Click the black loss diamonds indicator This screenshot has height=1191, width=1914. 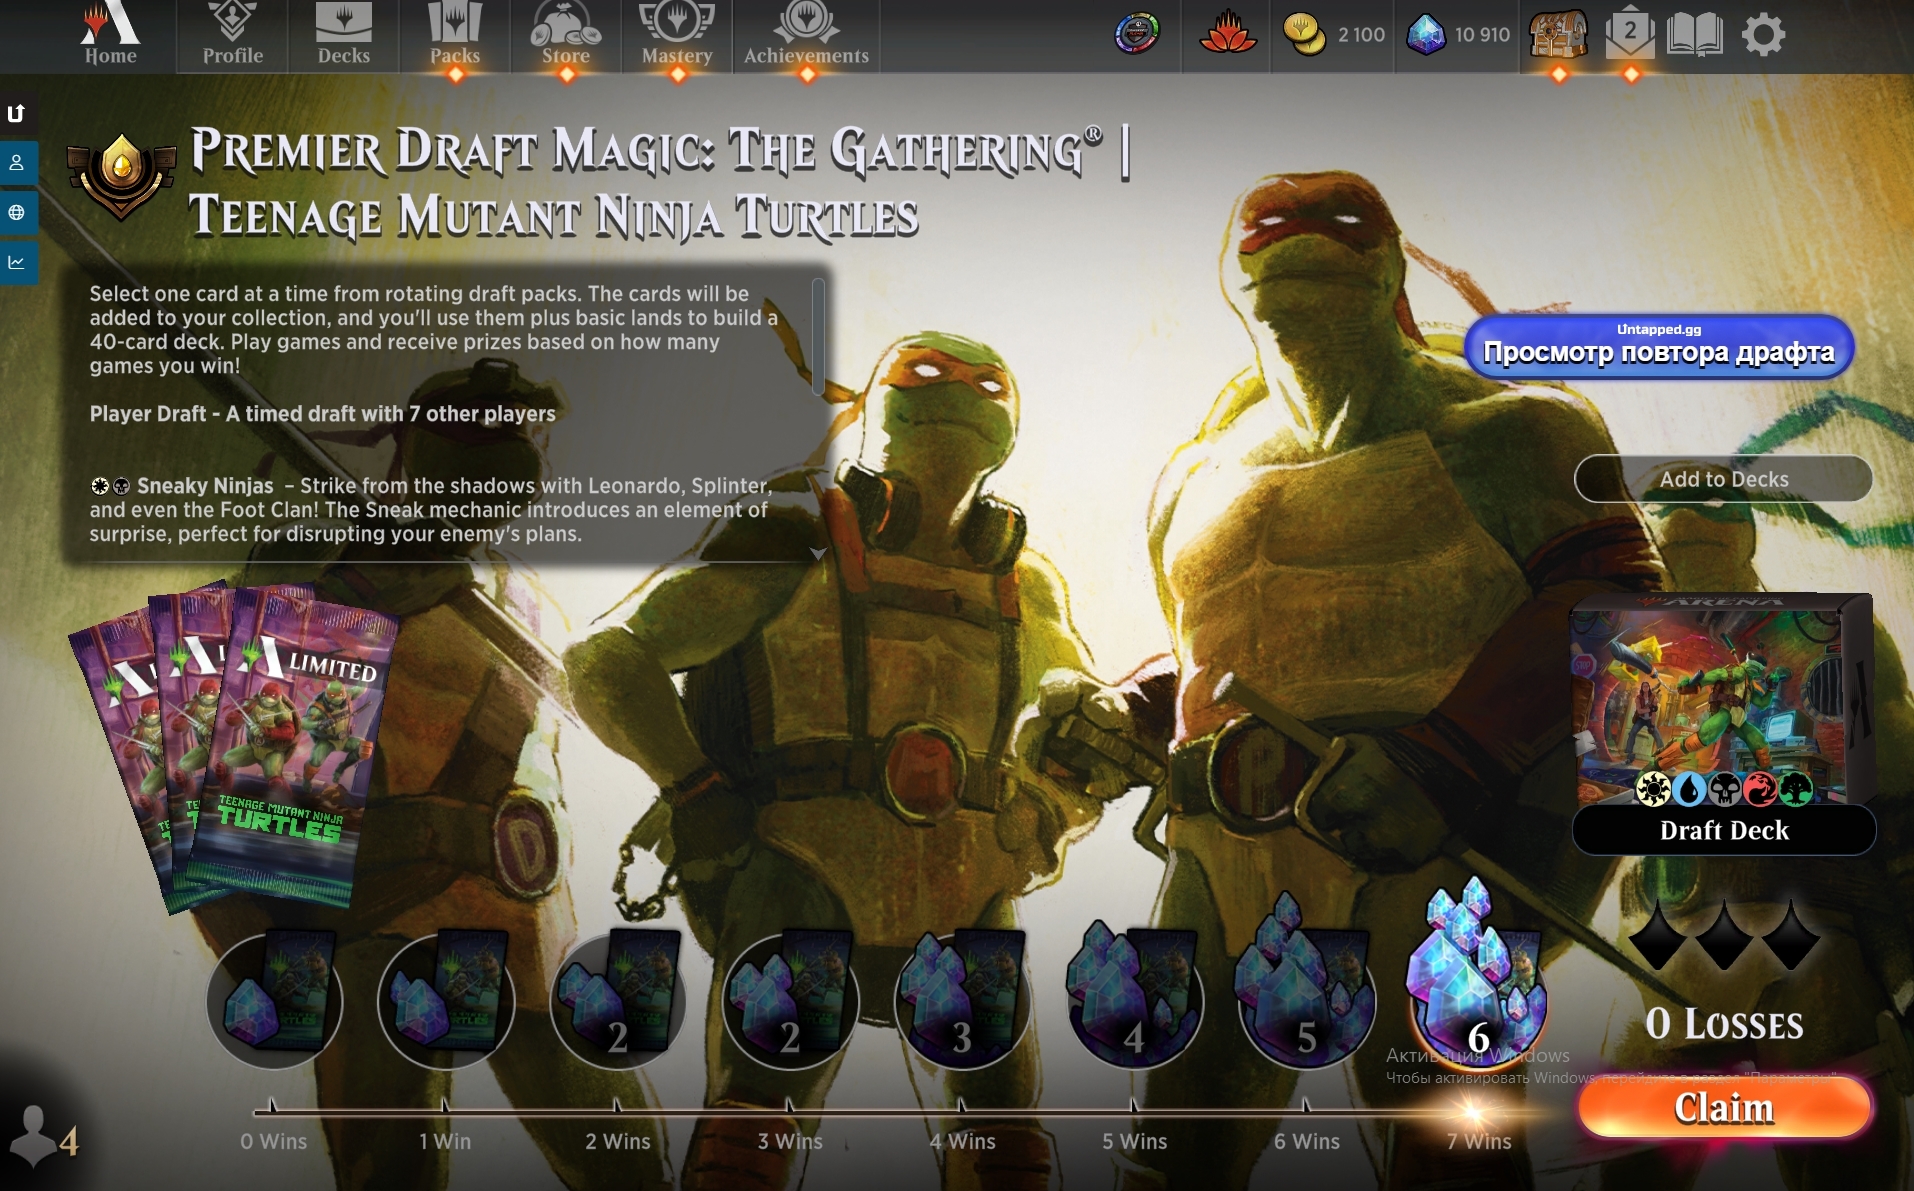[x=1724, y=936]
